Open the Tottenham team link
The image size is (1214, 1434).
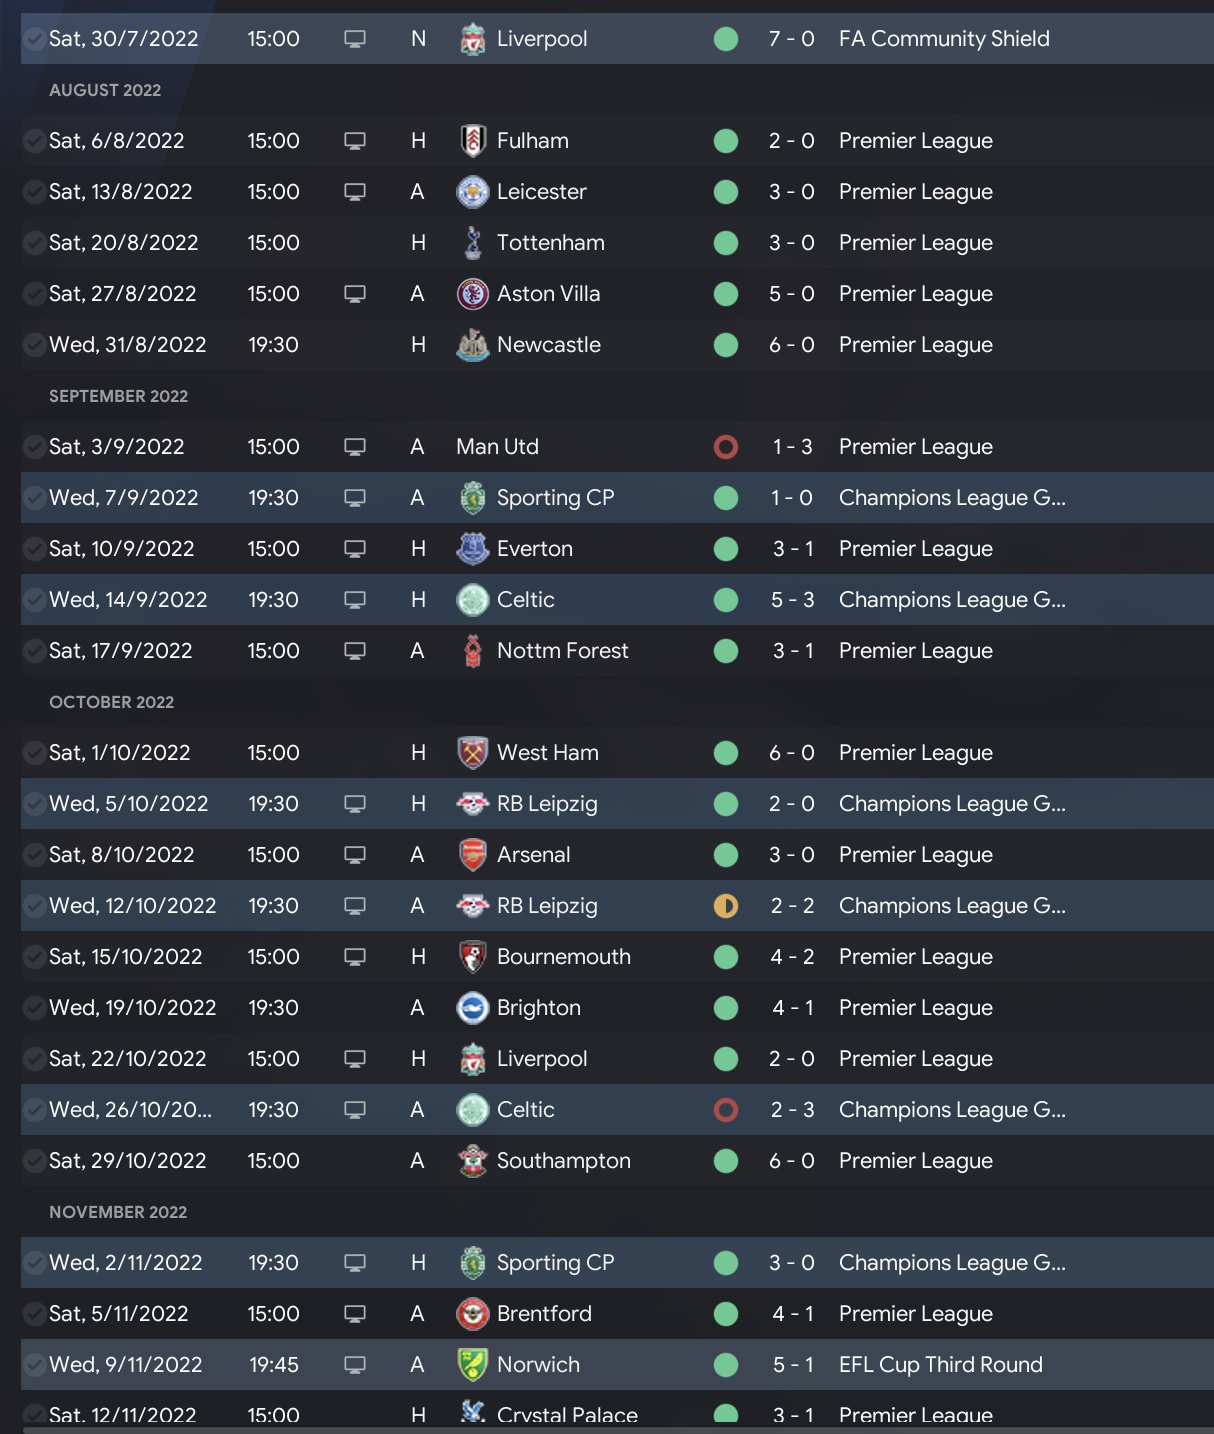[x=550, y=243]
